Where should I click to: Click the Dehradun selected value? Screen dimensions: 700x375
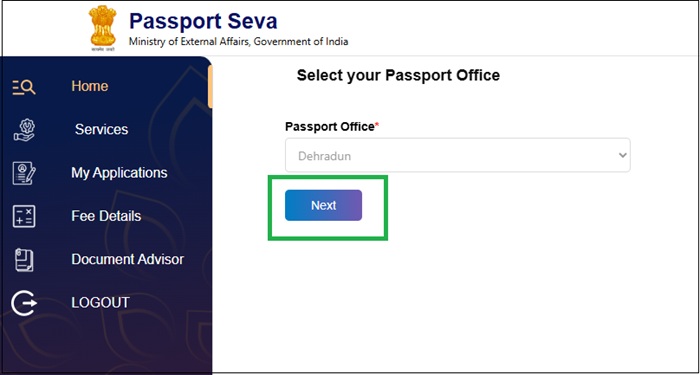(325, 156)
